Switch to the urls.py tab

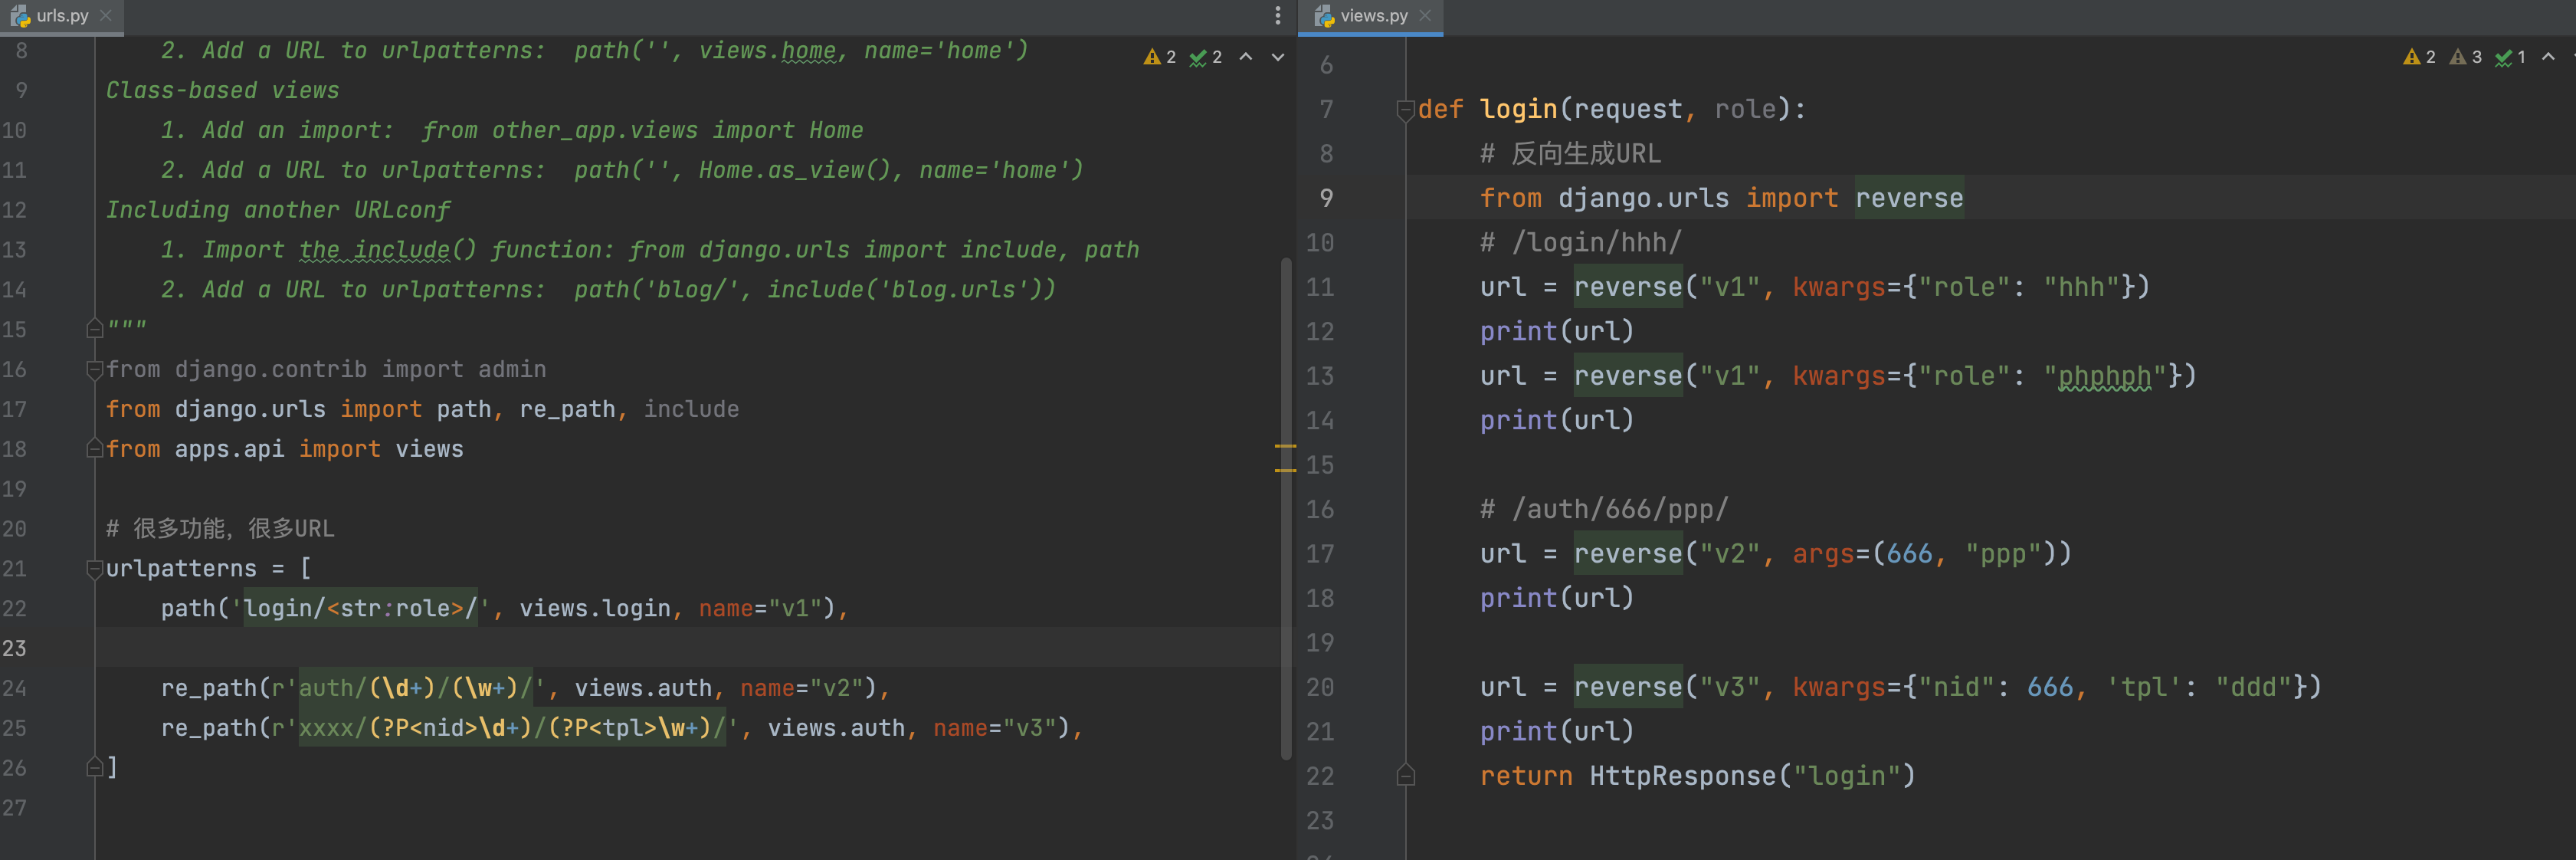pyautogui.click(x=61, y=15)
